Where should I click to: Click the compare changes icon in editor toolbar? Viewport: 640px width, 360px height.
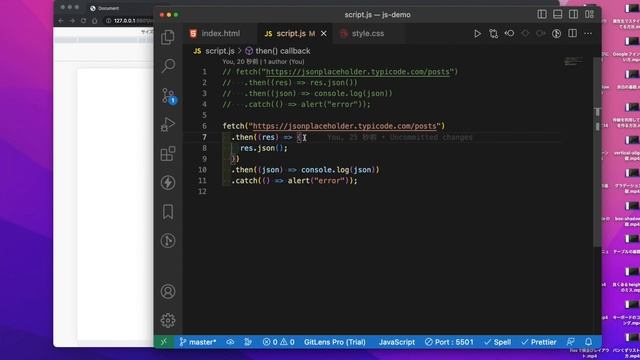(x=493, y=33)
